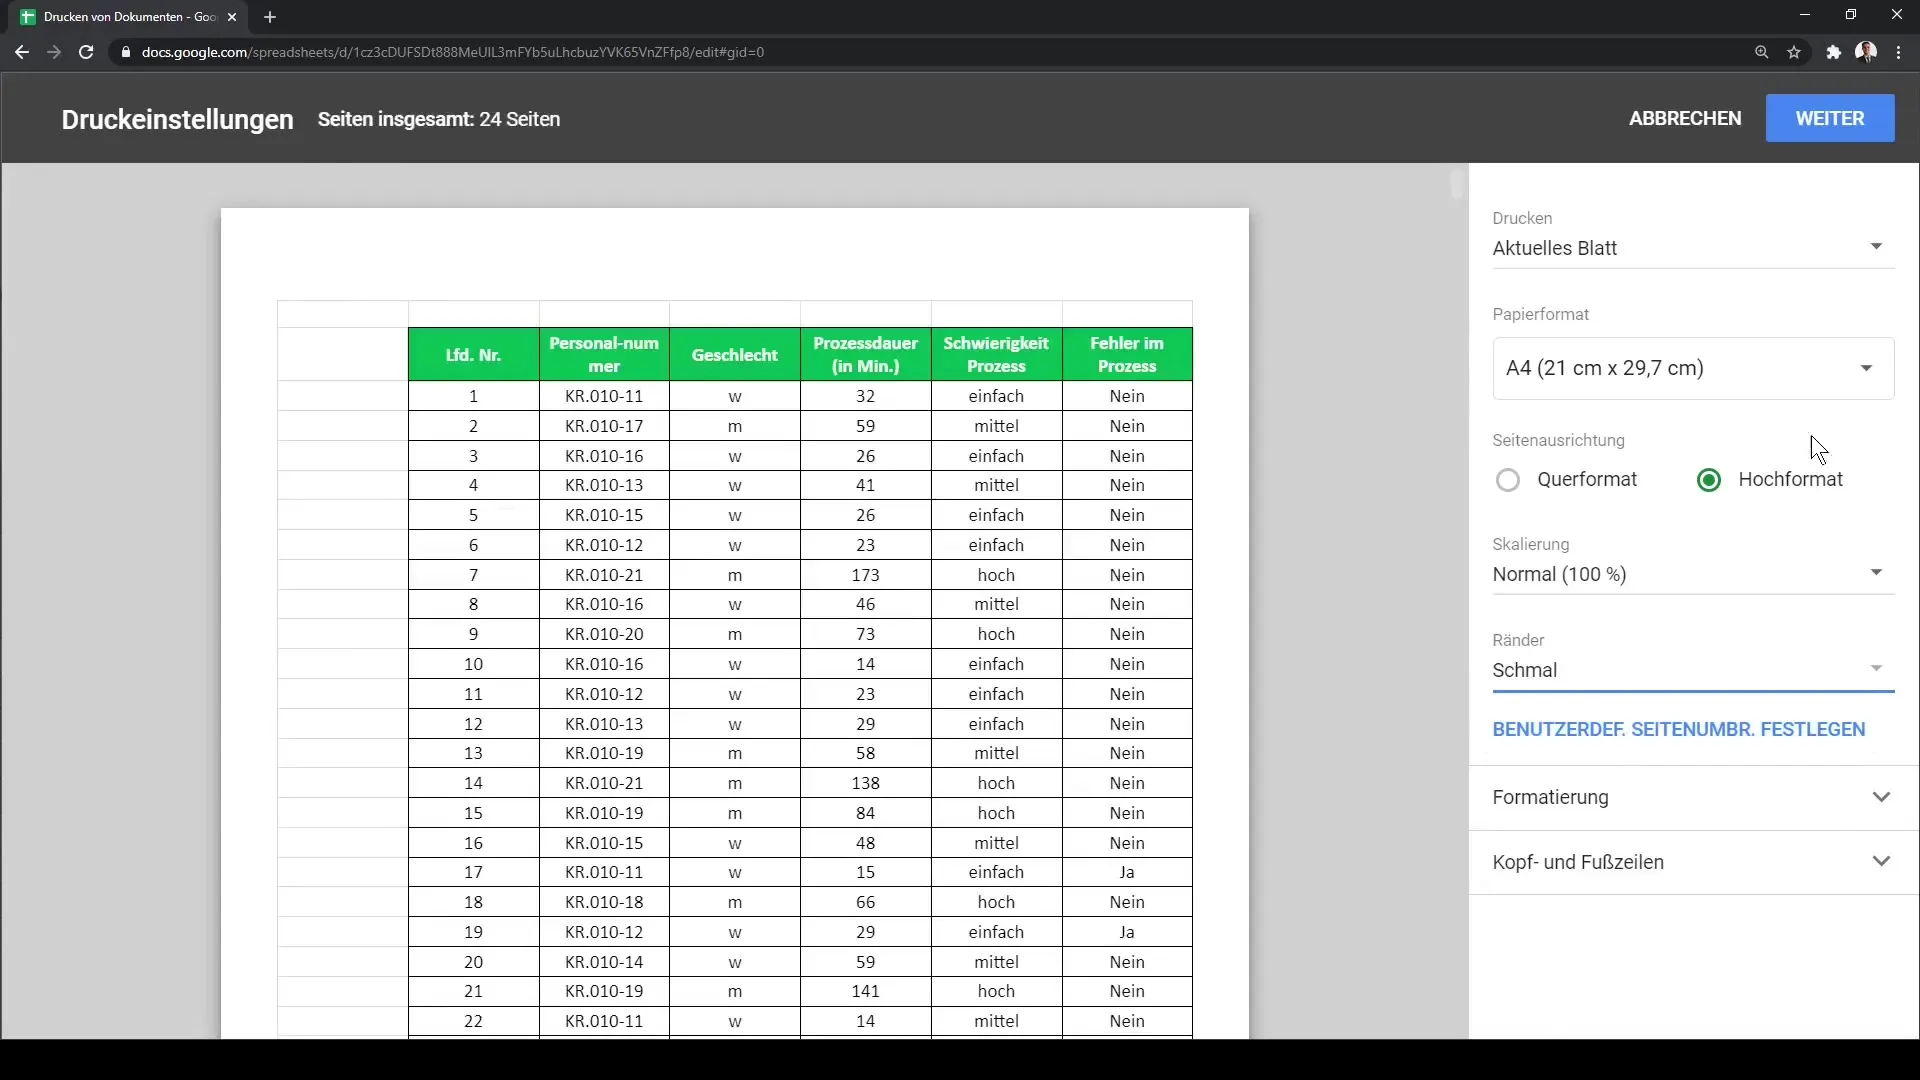Click the preview scrollbar thumb
This screenshot has height=1080, width=1920.
pos(1457,183)
